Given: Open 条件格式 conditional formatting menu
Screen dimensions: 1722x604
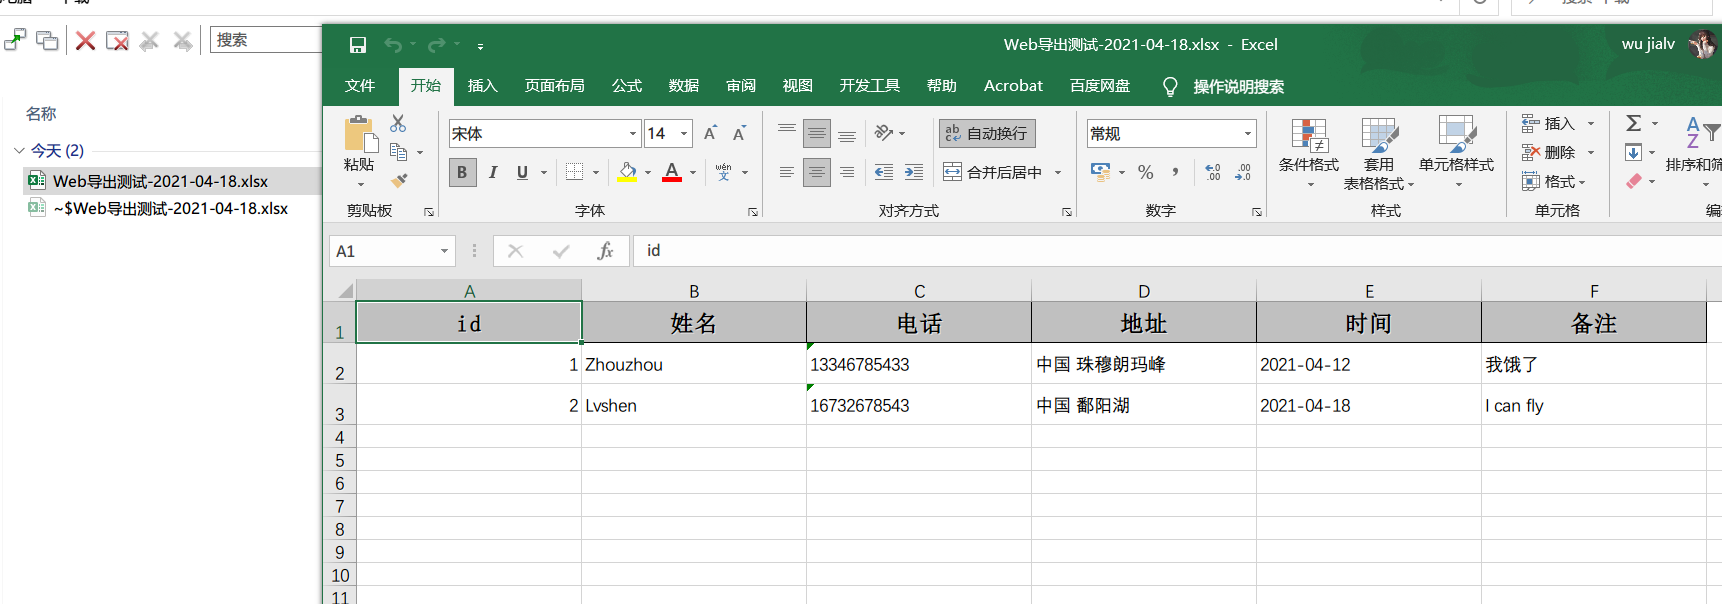Looking at the screenshot, I should [x=1309, y=152].
